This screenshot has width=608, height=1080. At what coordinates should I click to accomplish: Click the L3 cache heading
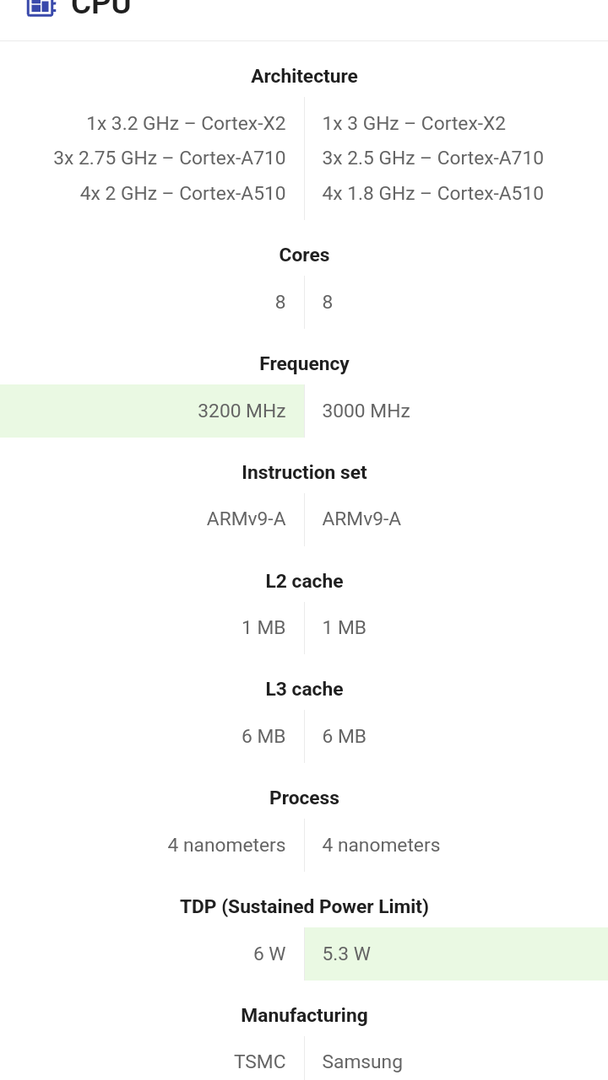(x=304, y=689)
